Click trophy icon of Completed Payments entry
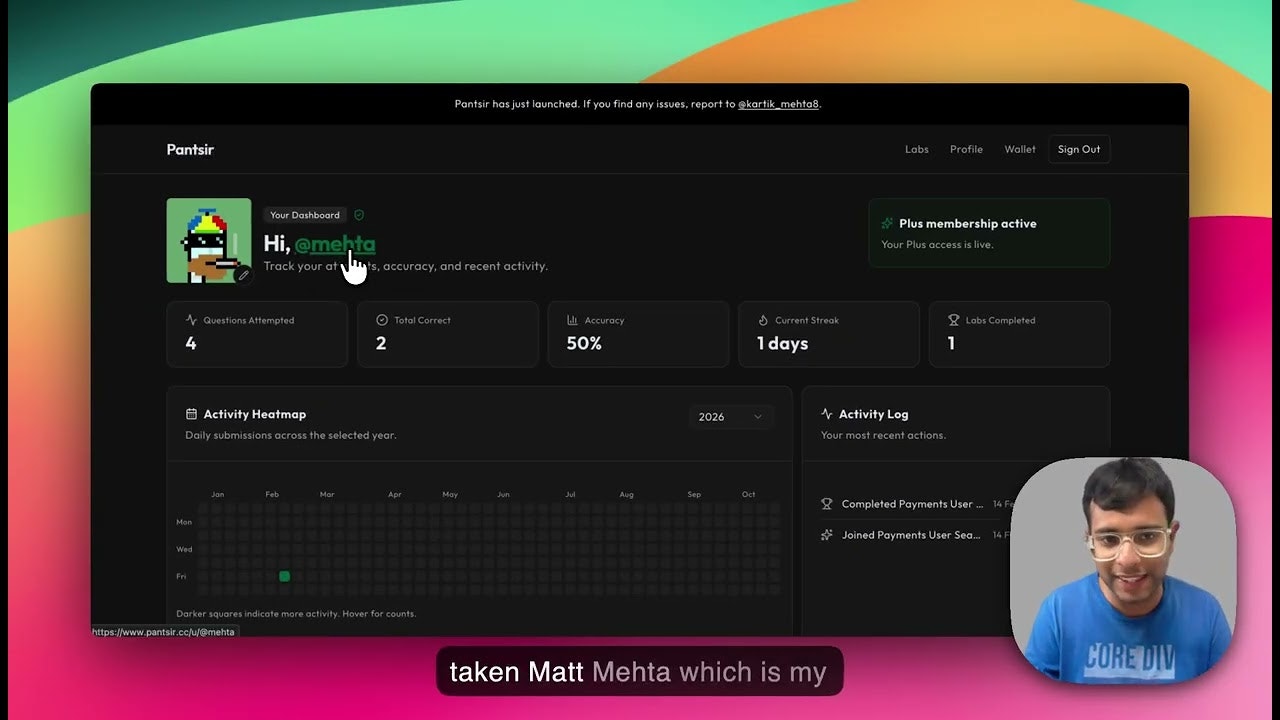 click(827, 504)
